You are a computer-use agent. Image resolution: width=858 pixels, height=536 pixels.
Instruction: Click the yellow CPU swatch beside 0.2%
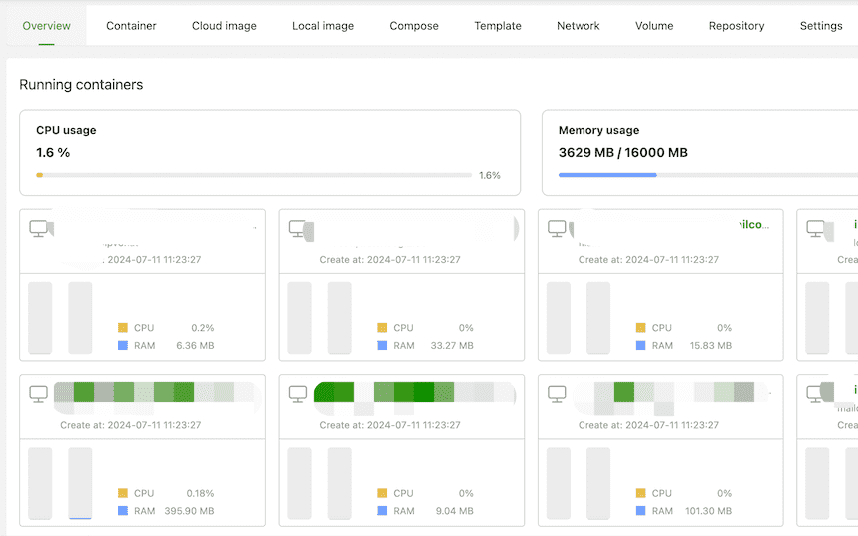[x=123, y=328]
